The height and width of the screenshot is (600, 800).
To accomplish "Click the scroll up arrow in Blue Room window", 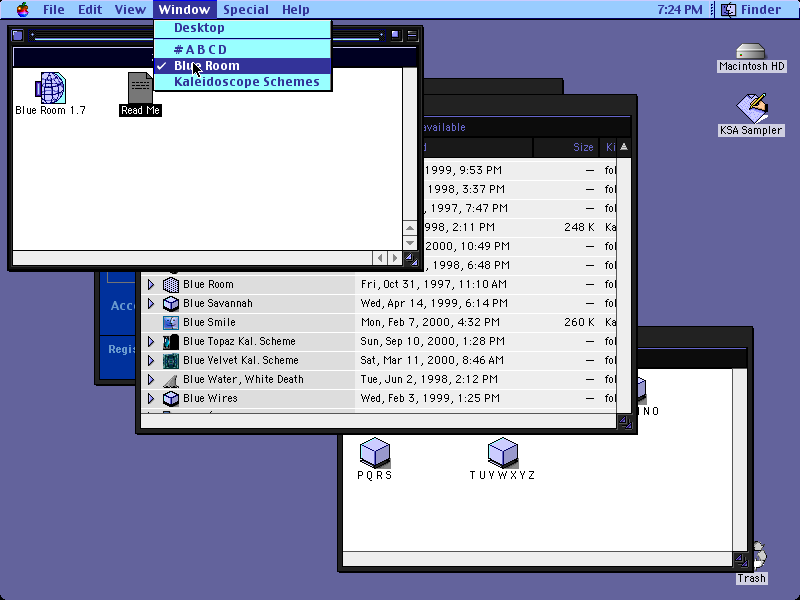I will [410, 228].
